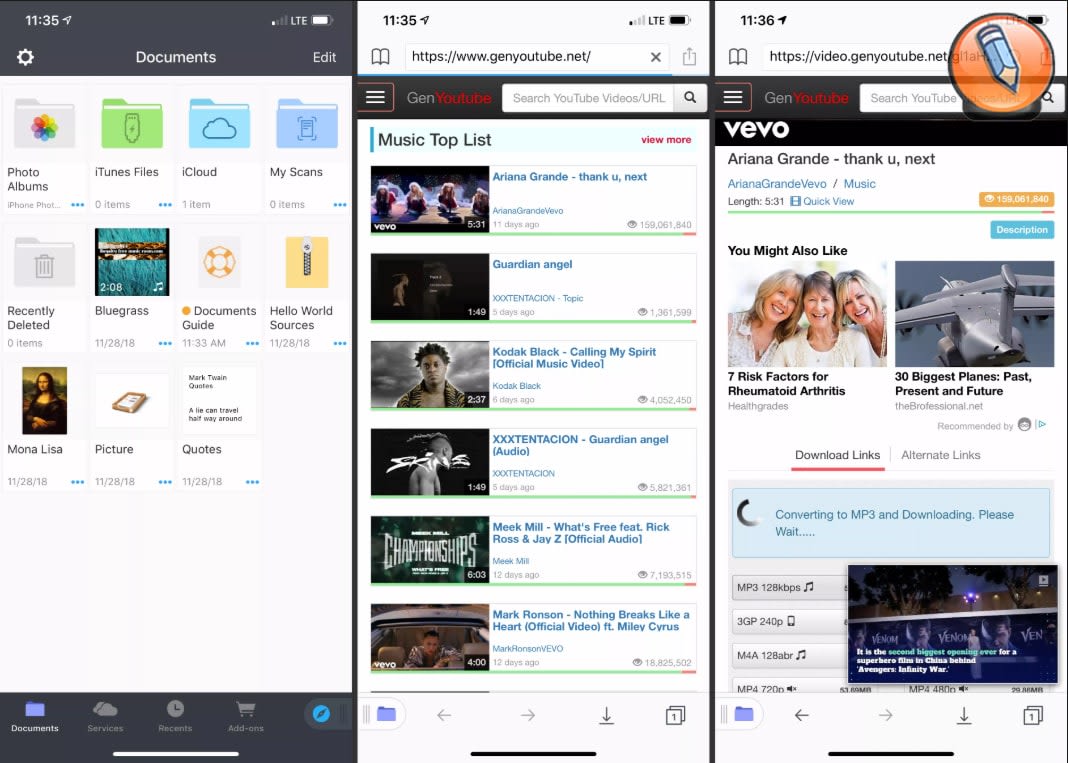The width and height of the screenshot is (1068, 763).
Task: Tap file manager folder icon in middle browser
Action: 386,714
